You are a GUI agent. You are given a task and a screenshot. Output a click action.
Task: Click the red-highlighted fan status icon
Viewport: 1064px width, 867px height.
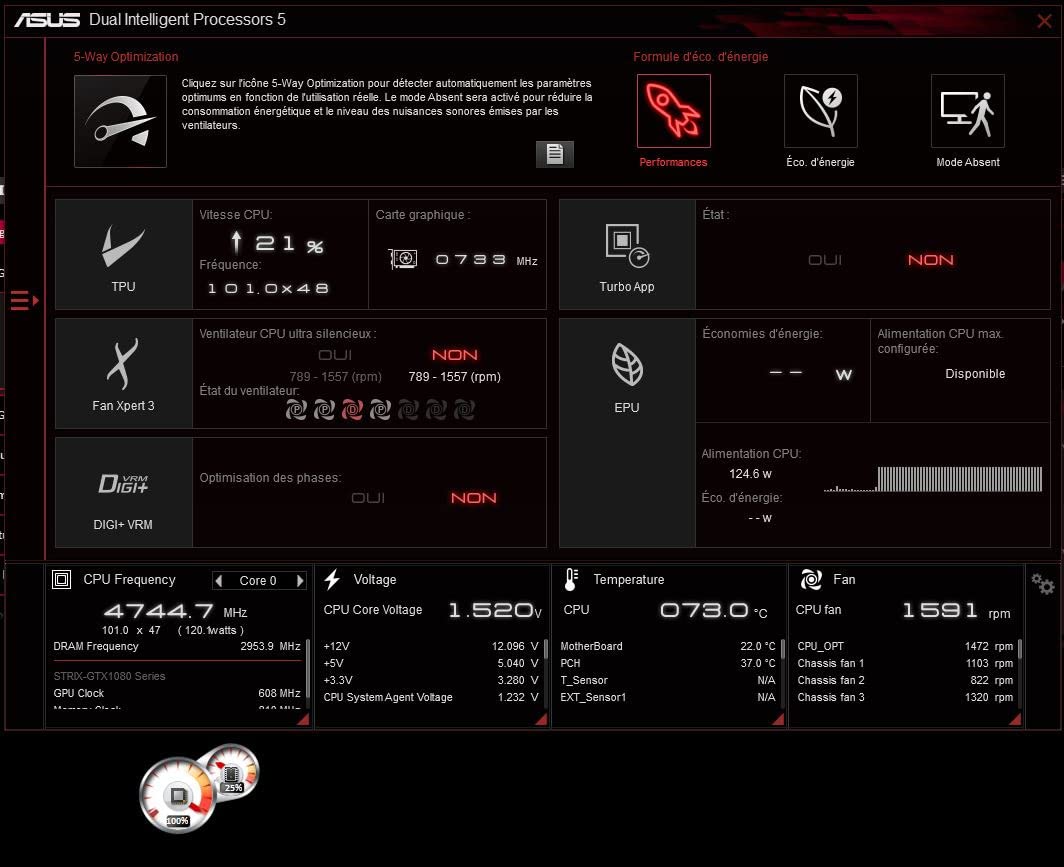pos(352,409)
